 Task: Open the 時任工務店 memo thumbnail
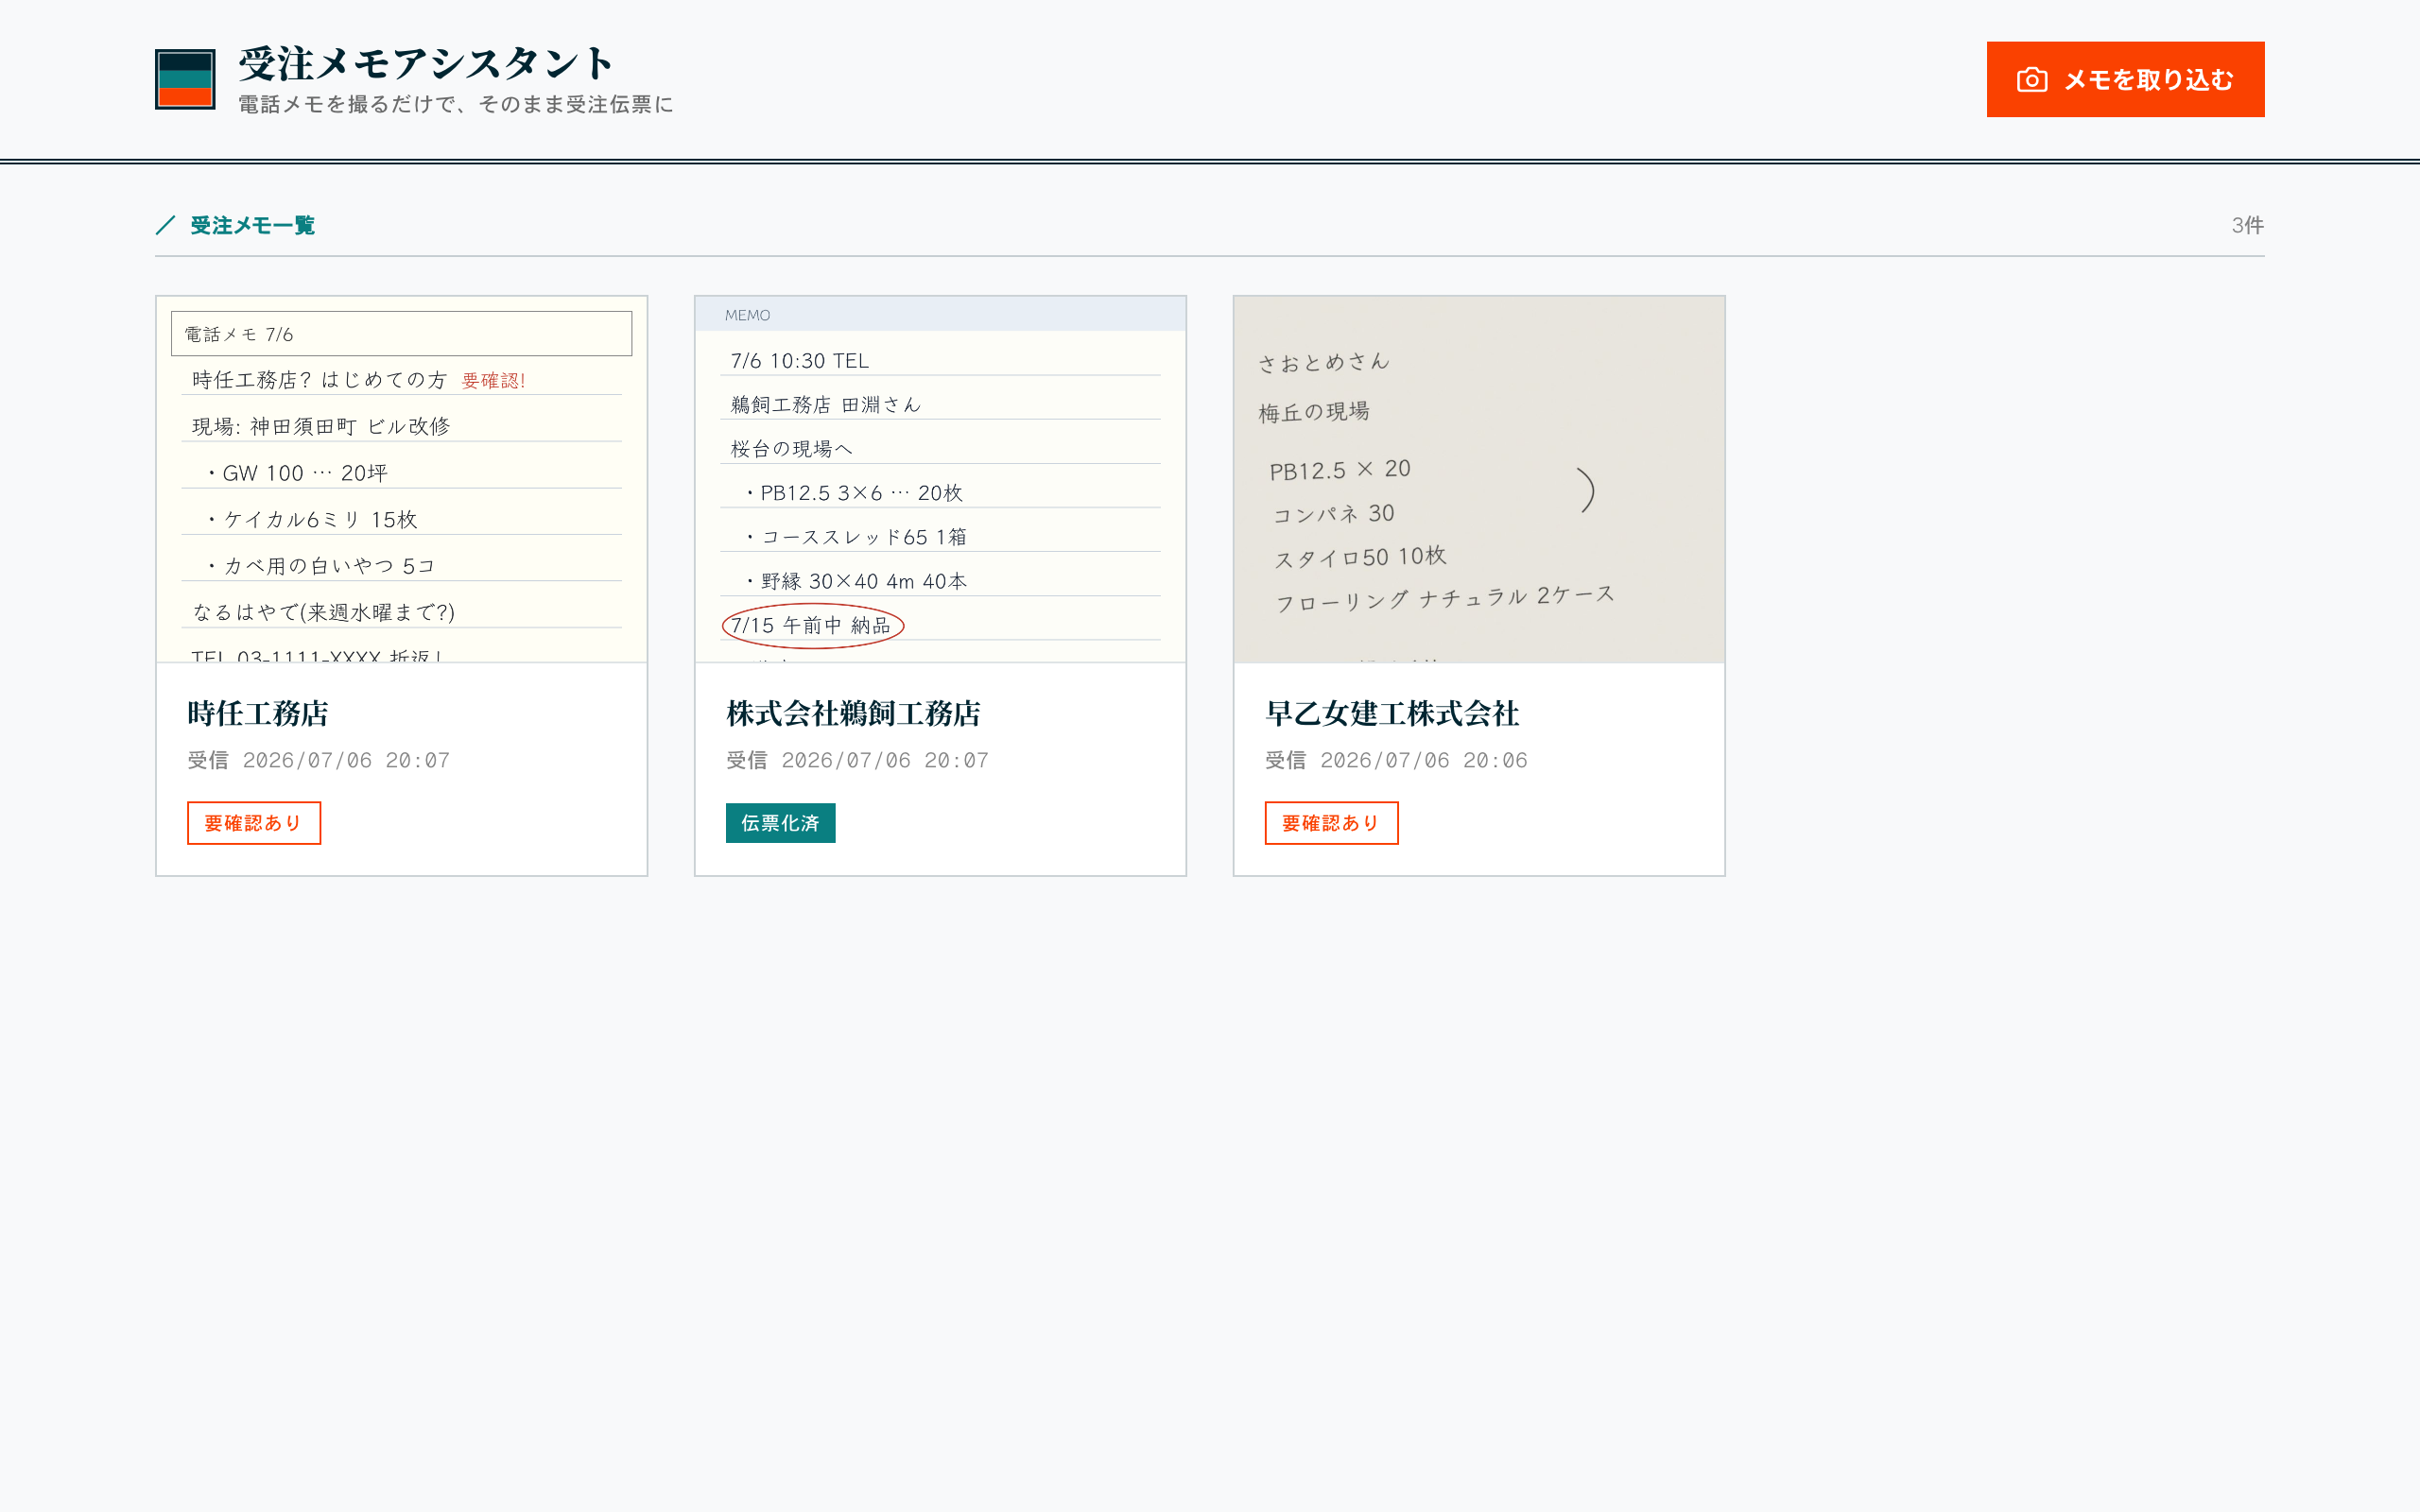pyautogui.click(x=402, y=479)
